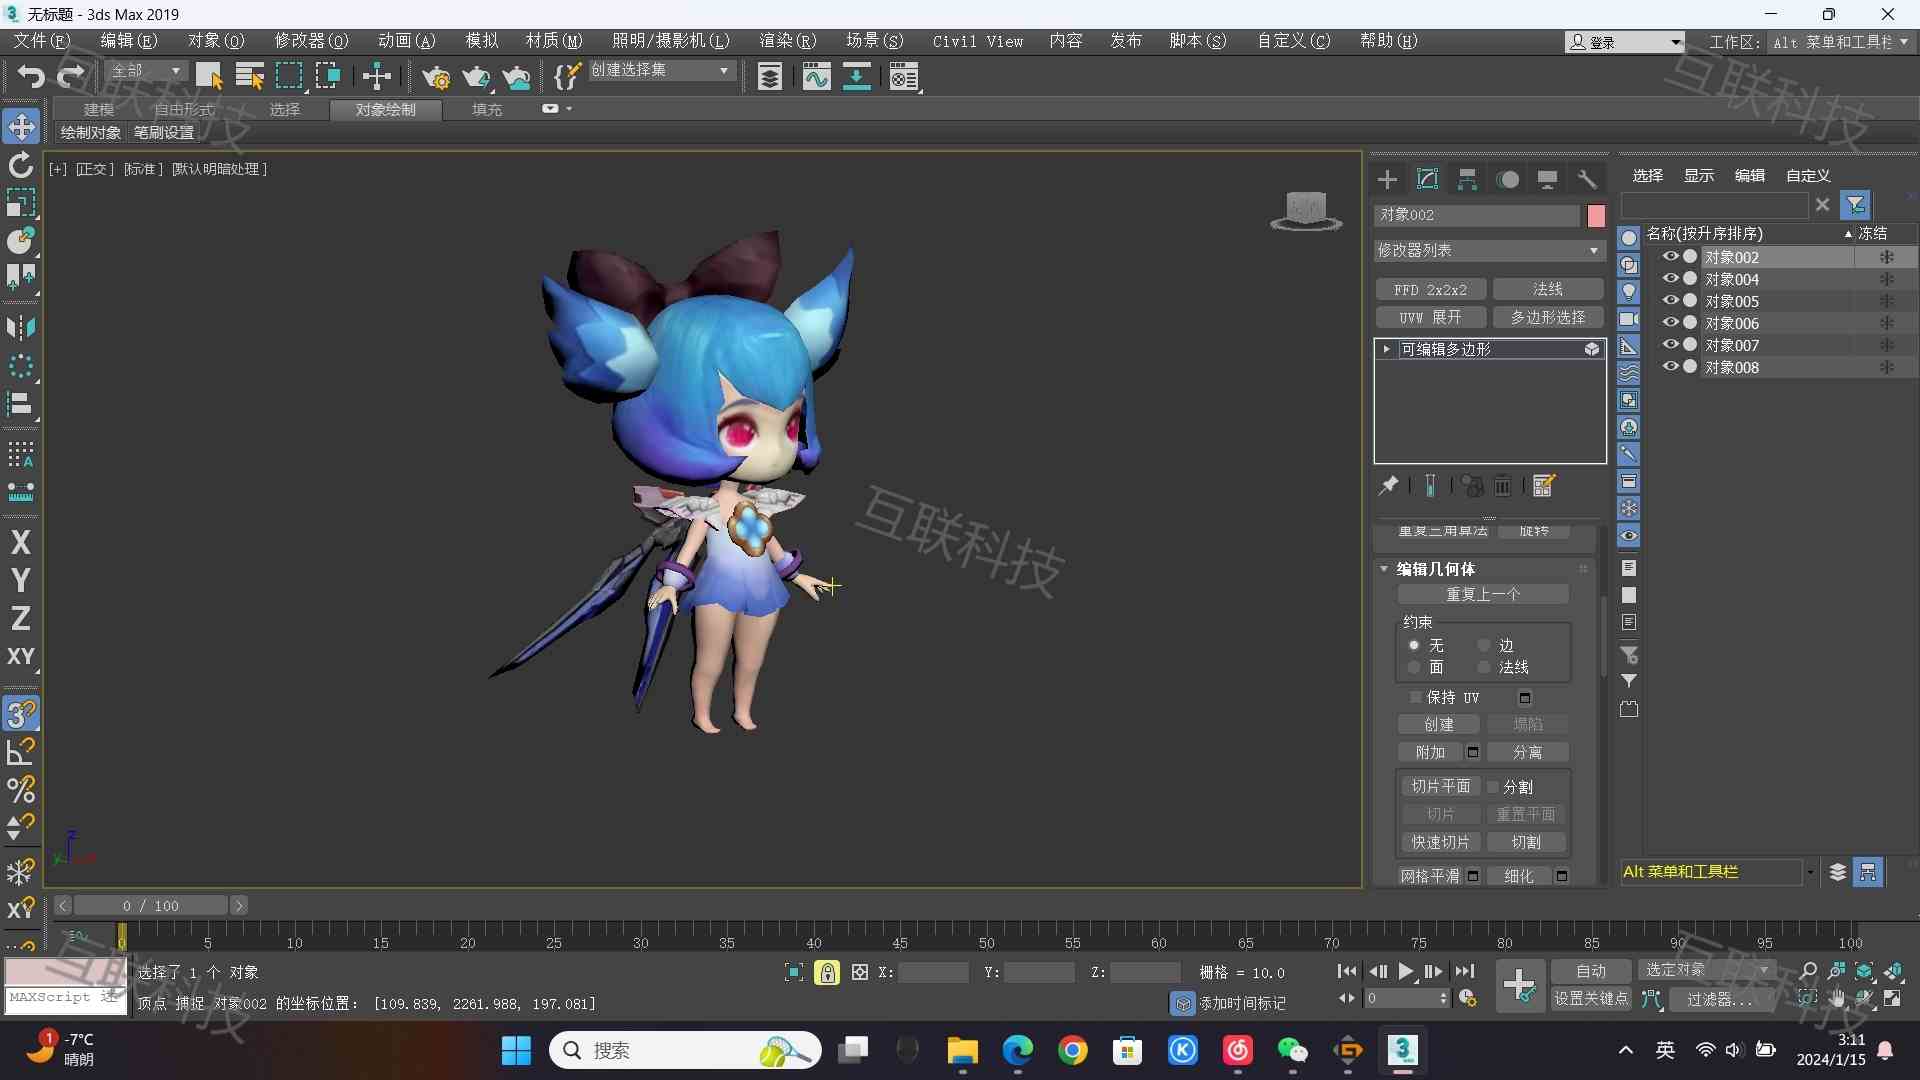Viewport: 1920px width, 1080px height.
Task: Click the object name field 对象002
Action: (x=1478, y=215)
